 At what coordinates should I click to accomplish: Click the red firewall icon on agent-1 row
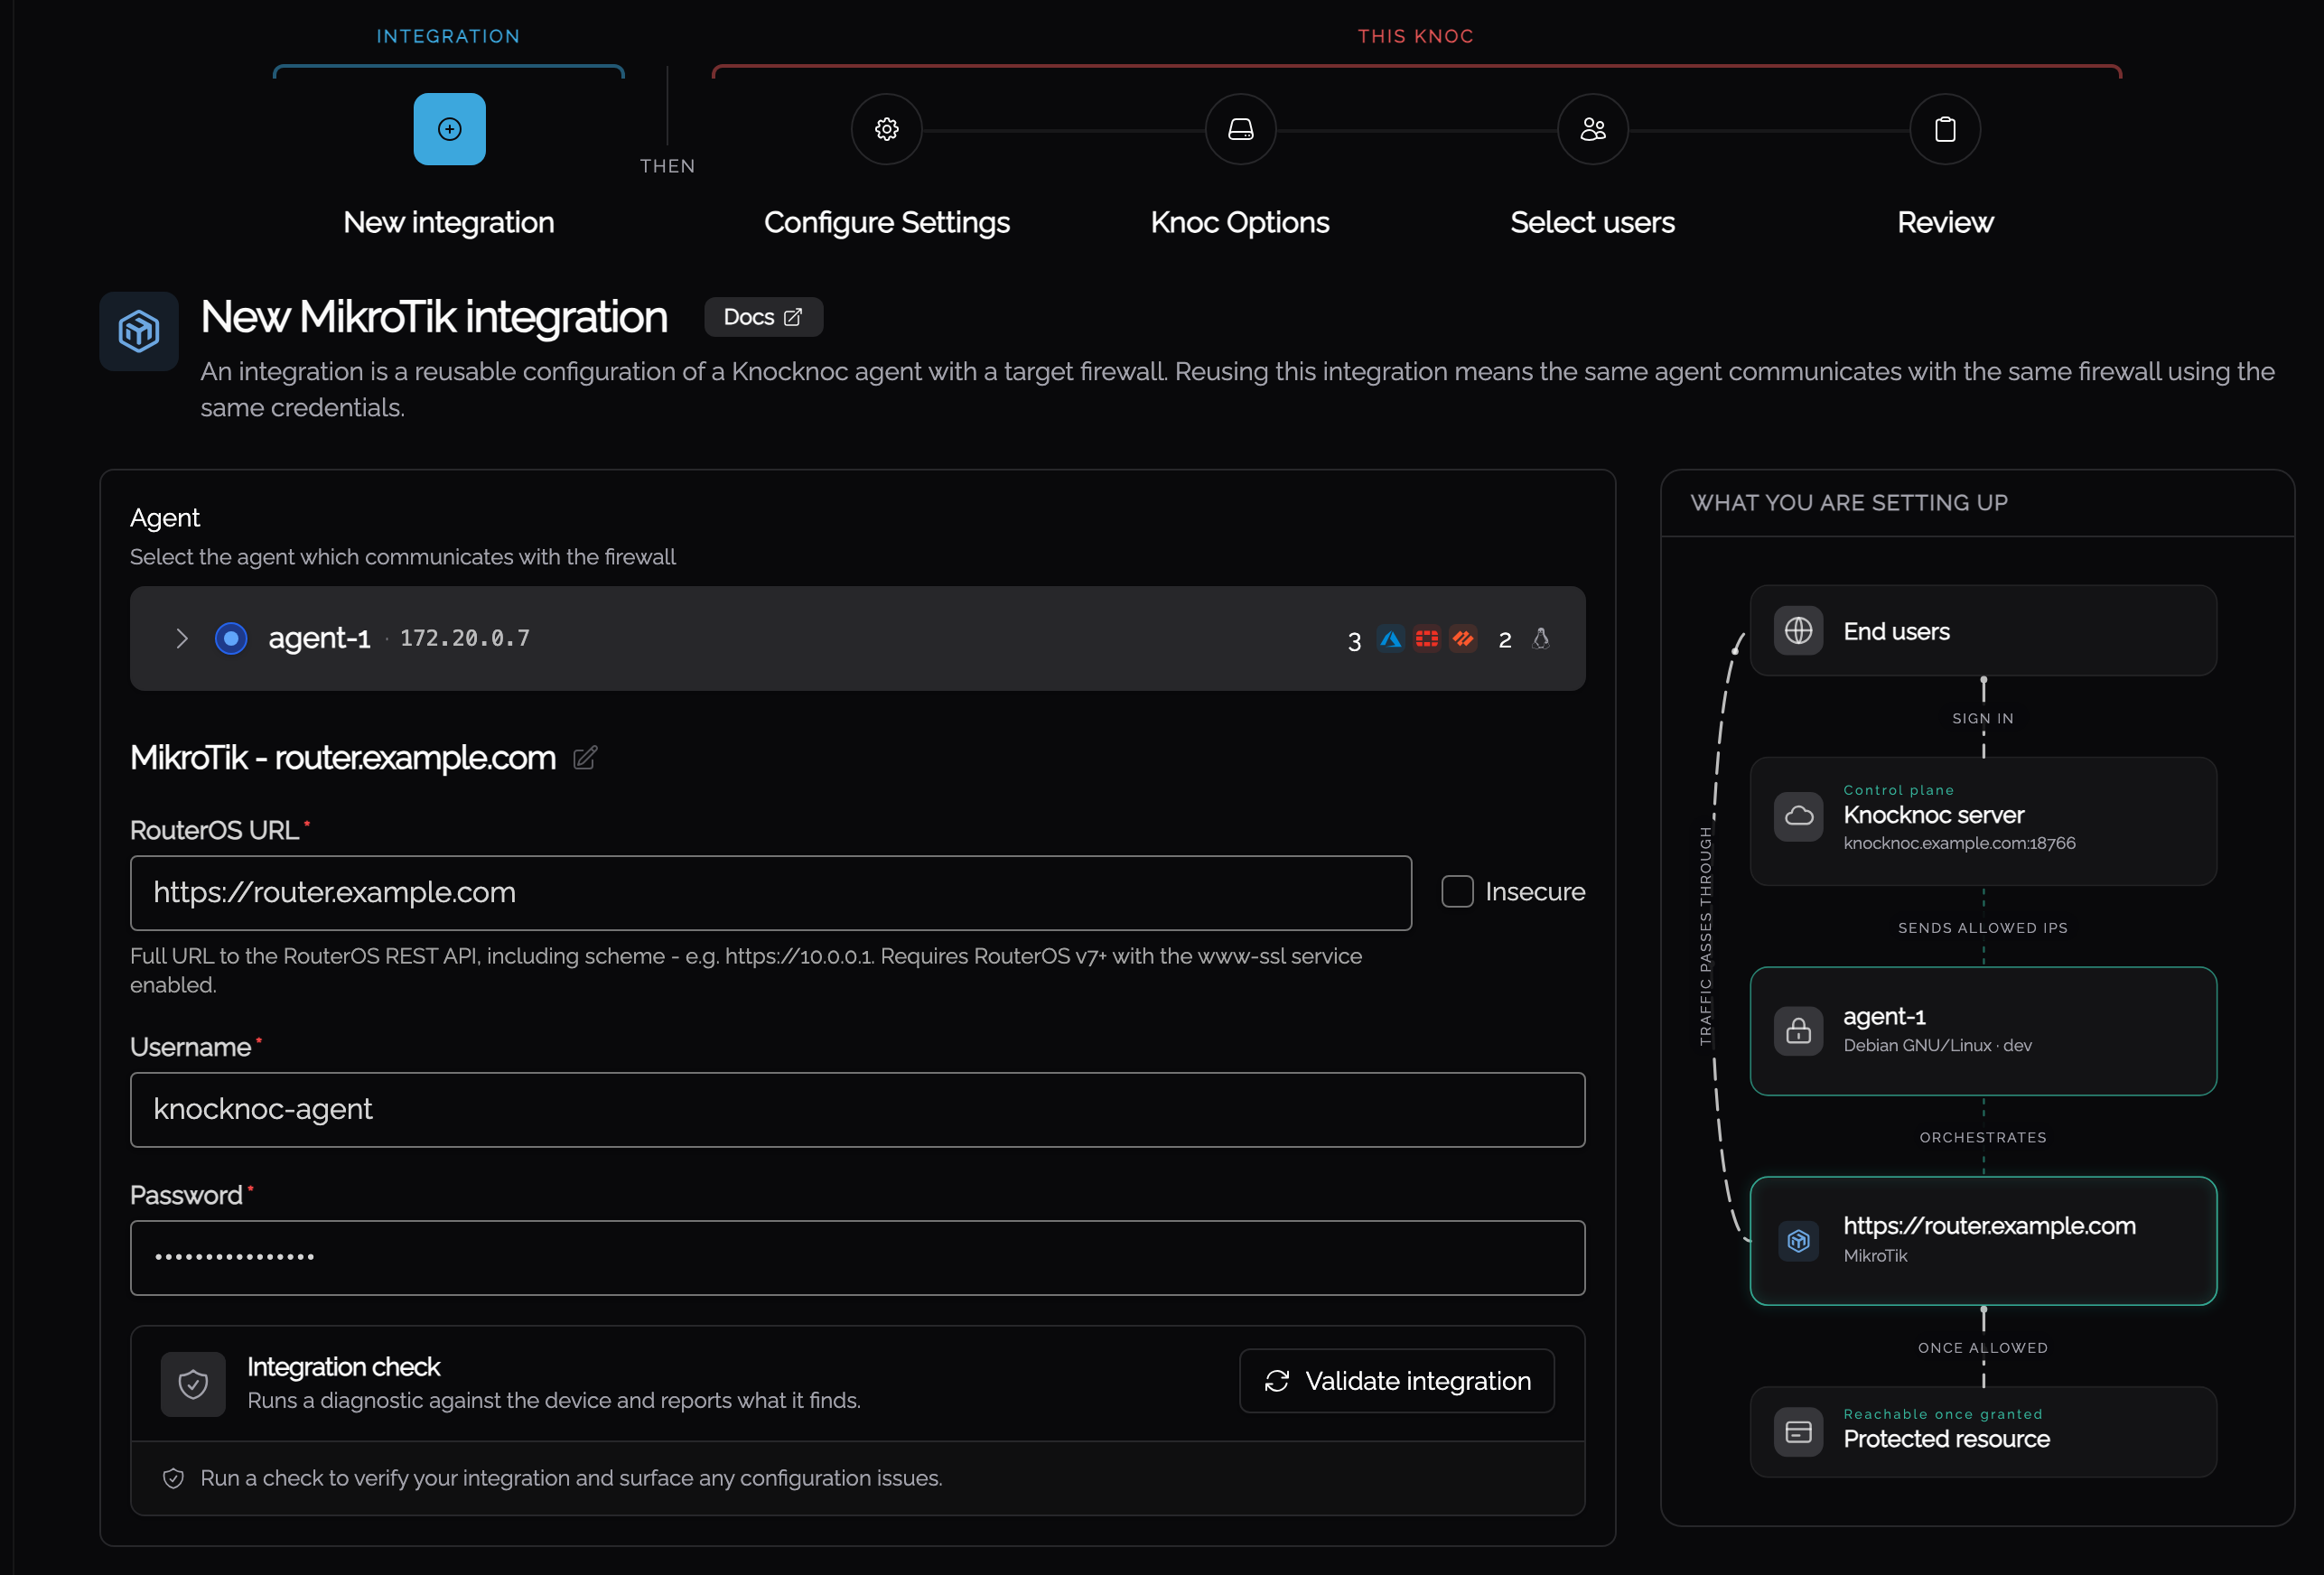click(1427, 639)
